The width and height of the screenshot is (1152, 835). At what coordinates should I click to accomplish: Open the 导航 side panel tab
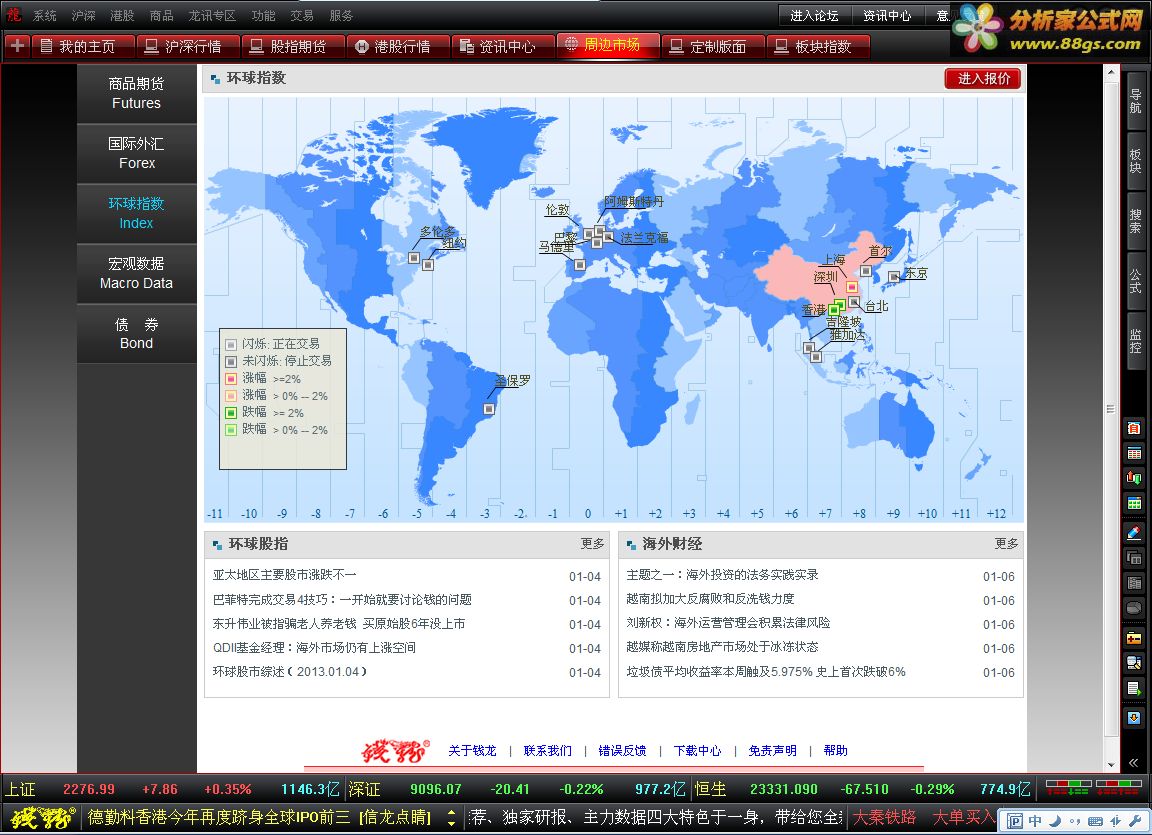[x=1135, y=101]
